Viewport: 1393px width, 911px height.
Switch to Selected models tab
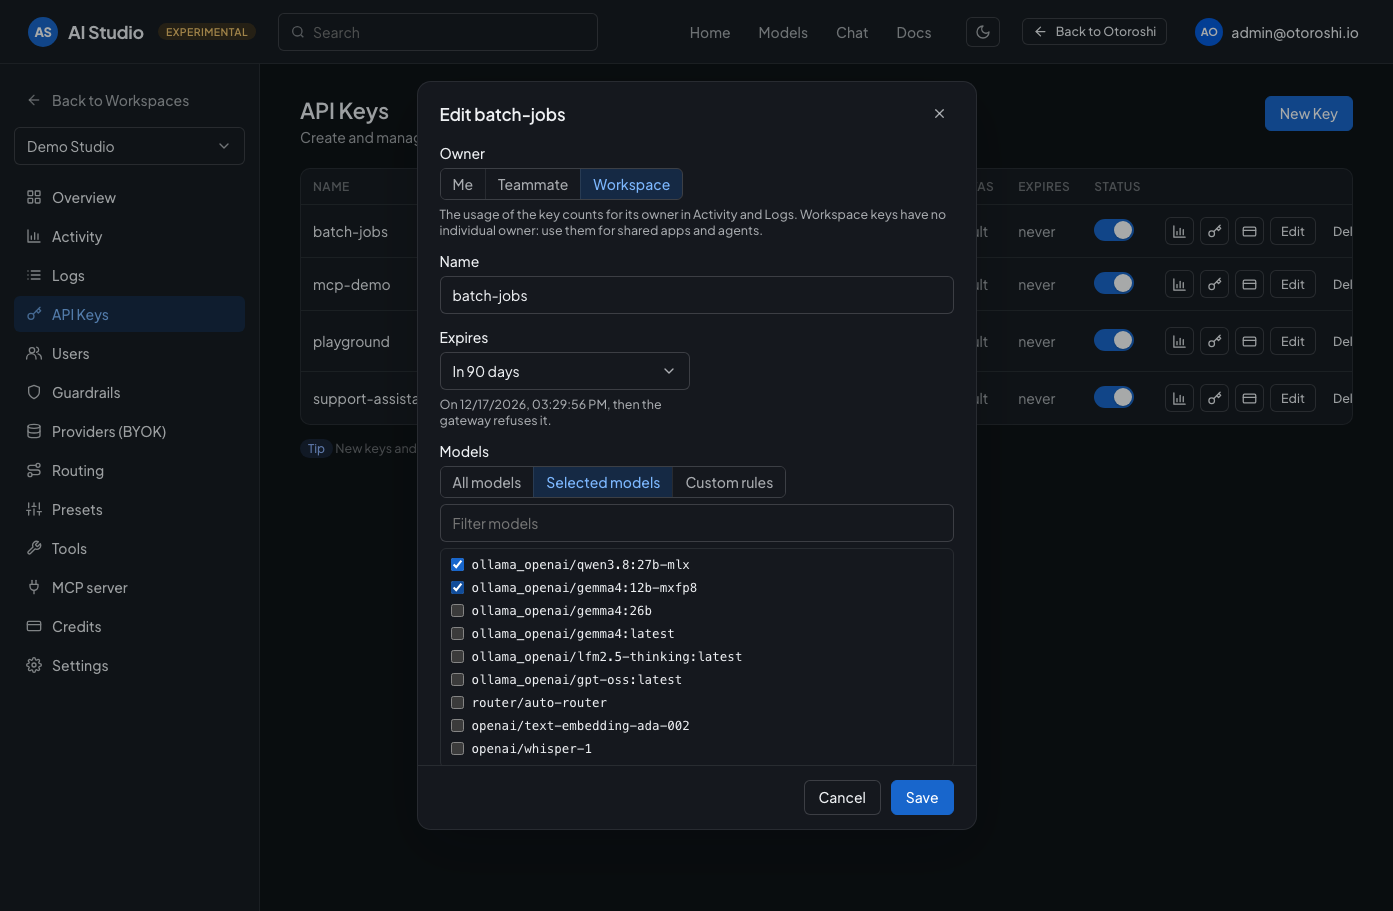click(603, 482)
